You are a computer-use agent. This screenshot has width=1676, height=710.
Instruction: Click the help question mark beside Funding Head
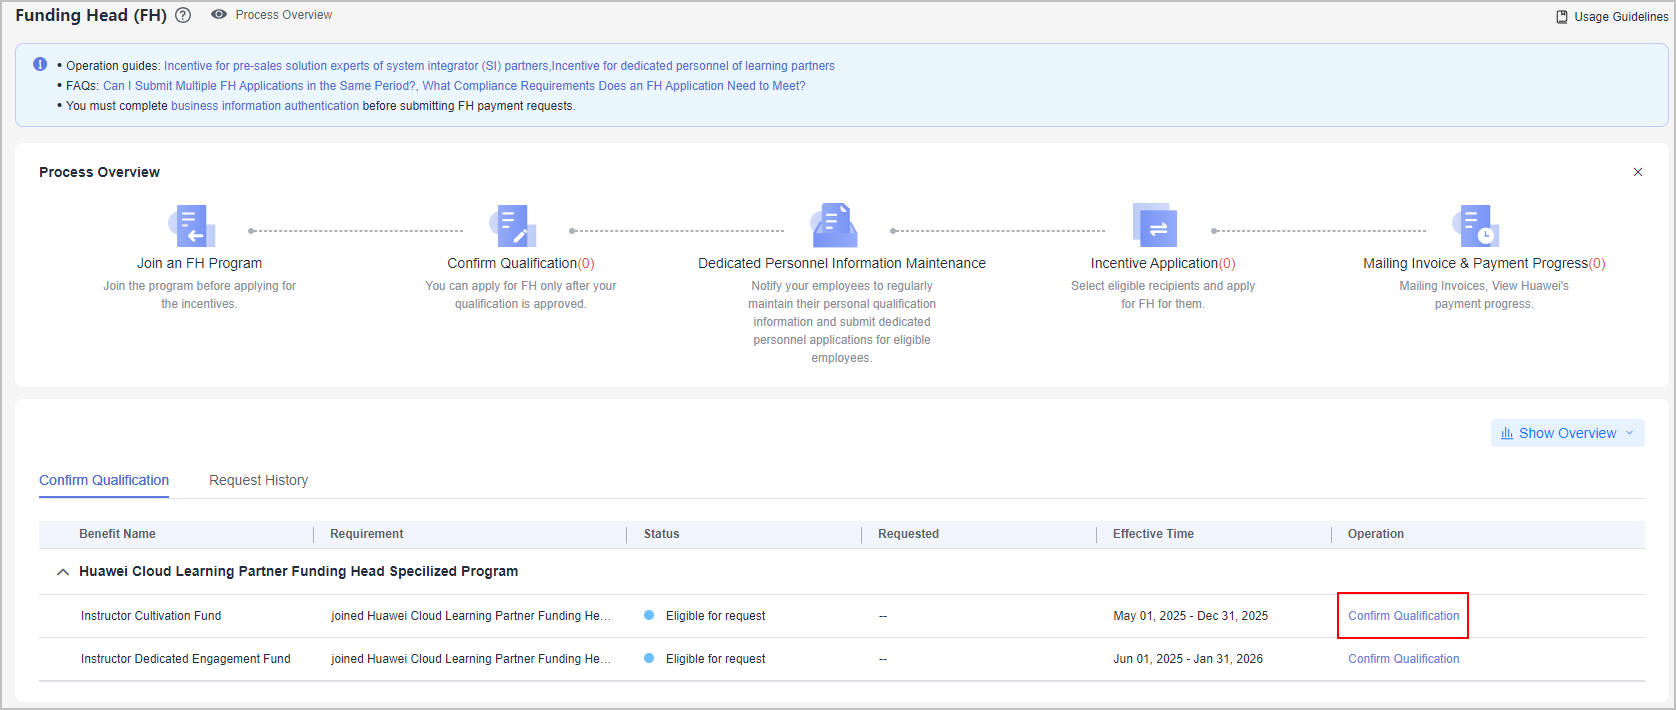pos(183,15)
